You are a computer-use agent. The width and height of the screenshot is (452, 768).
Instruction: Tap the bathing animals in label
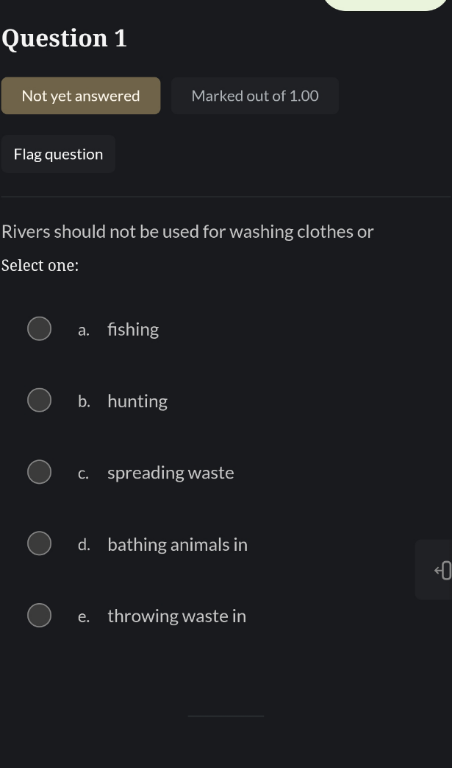[178, 545]
